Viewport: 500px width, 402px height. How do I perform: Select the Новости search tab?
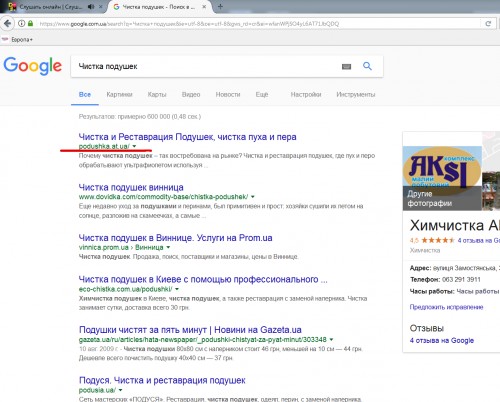228,95
